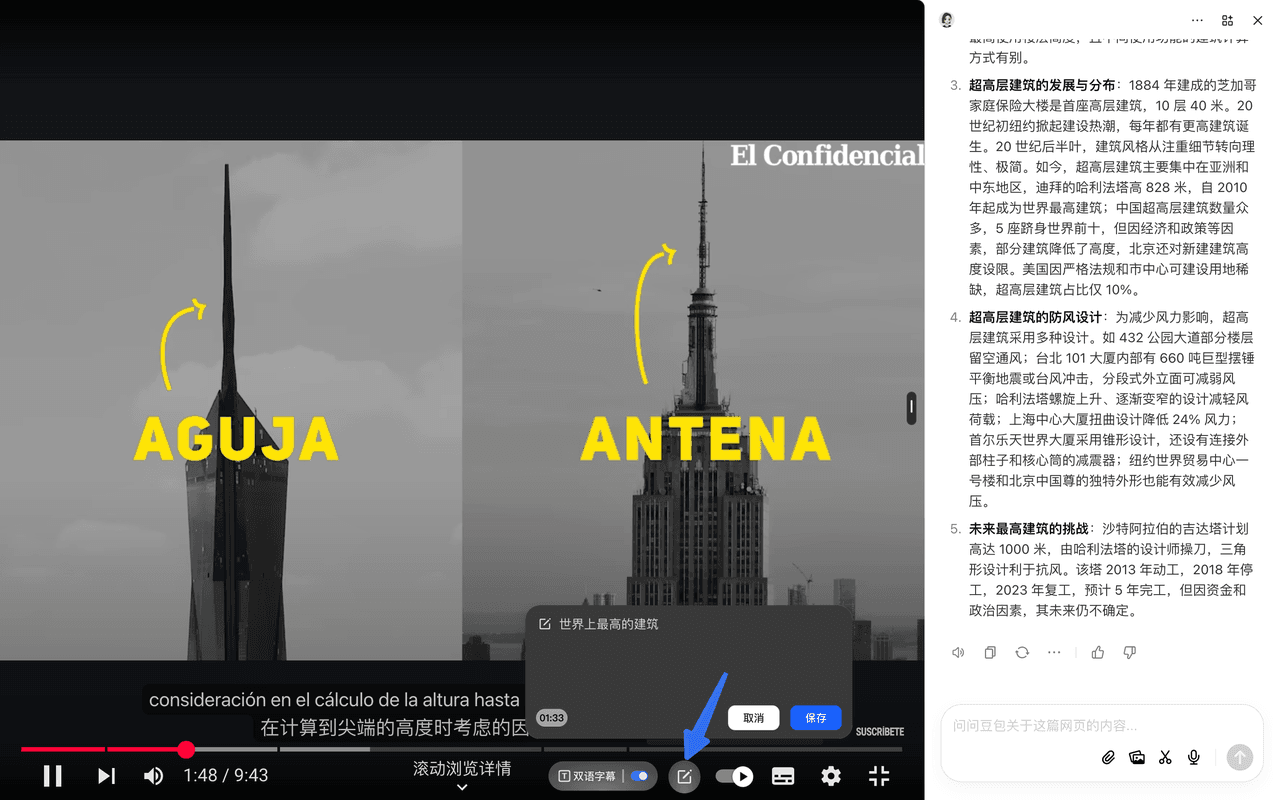Open the apps grid icon in sidebar header
The width and height of the screenshot is (1280, 800).
pyautogui.click(x=1227, y=20)
